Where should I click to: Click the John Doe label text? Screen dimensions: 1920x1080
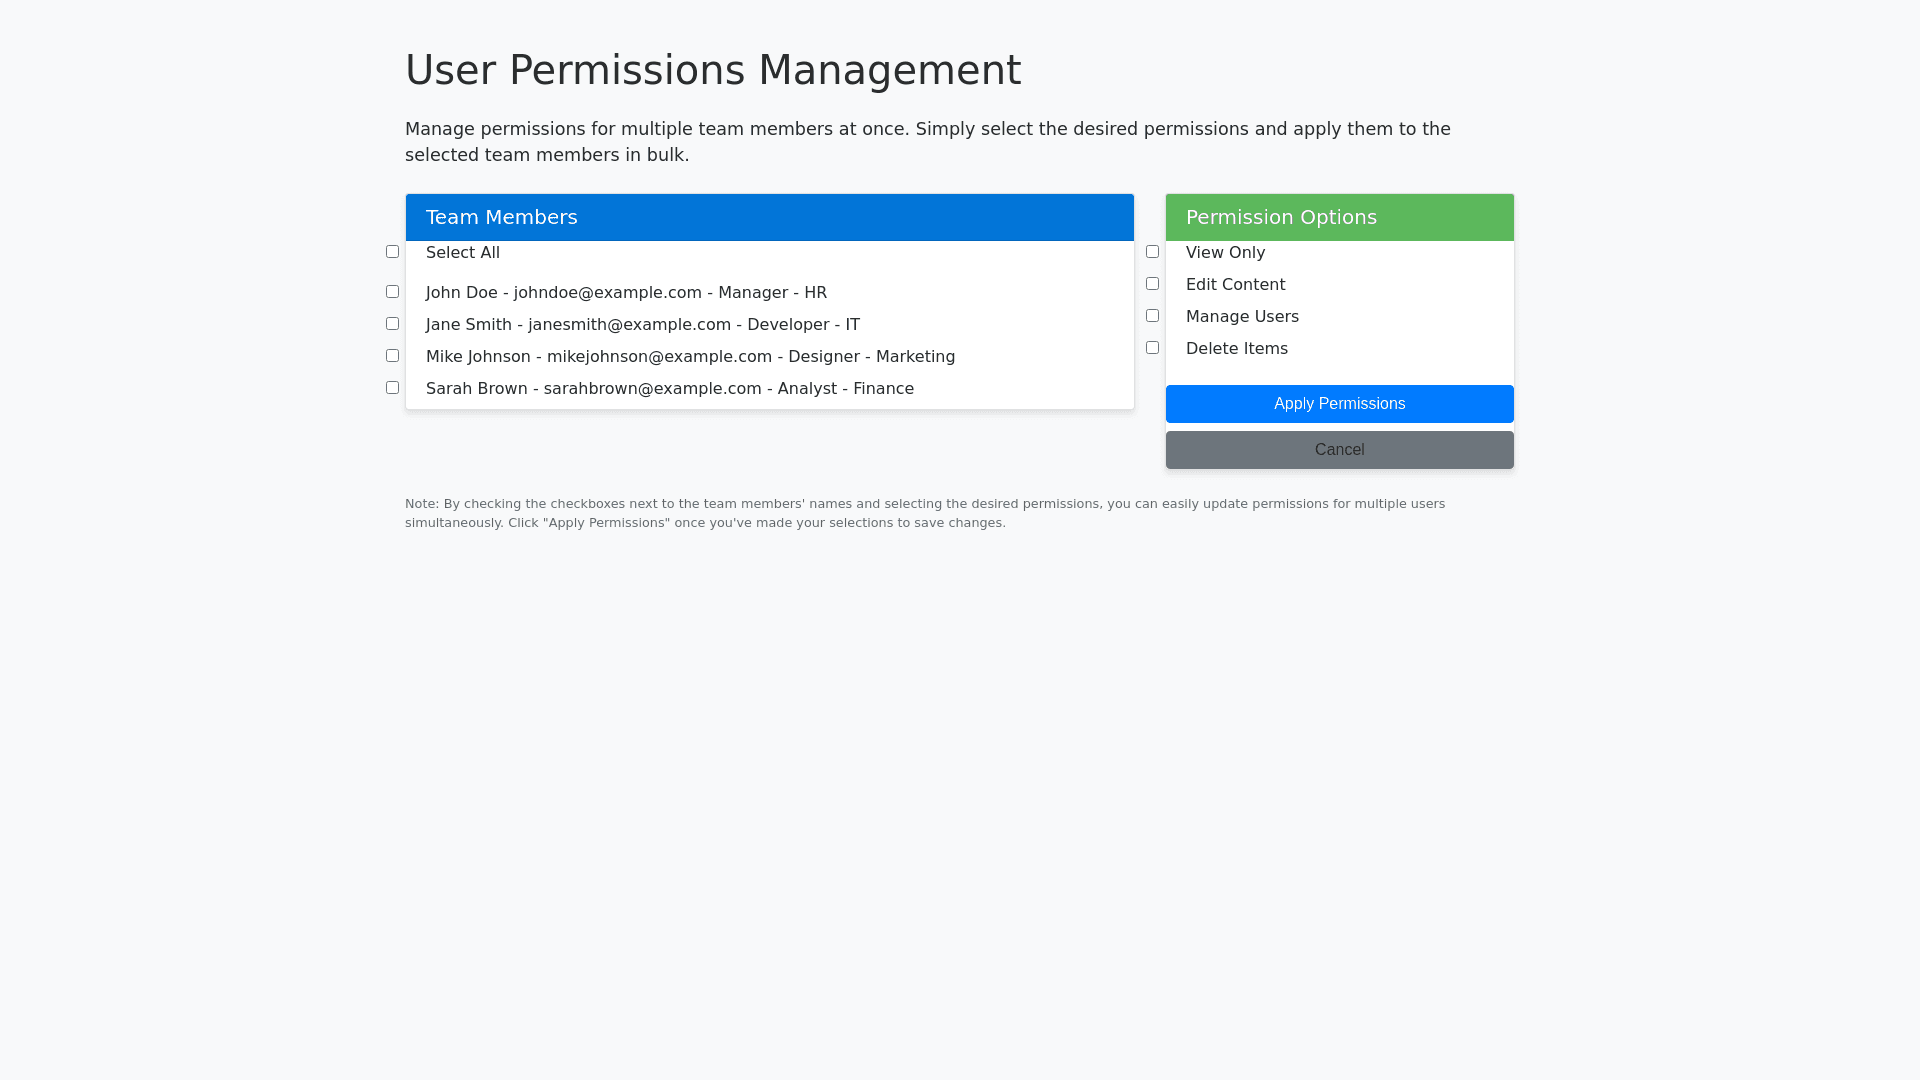[x=626, y=293]
